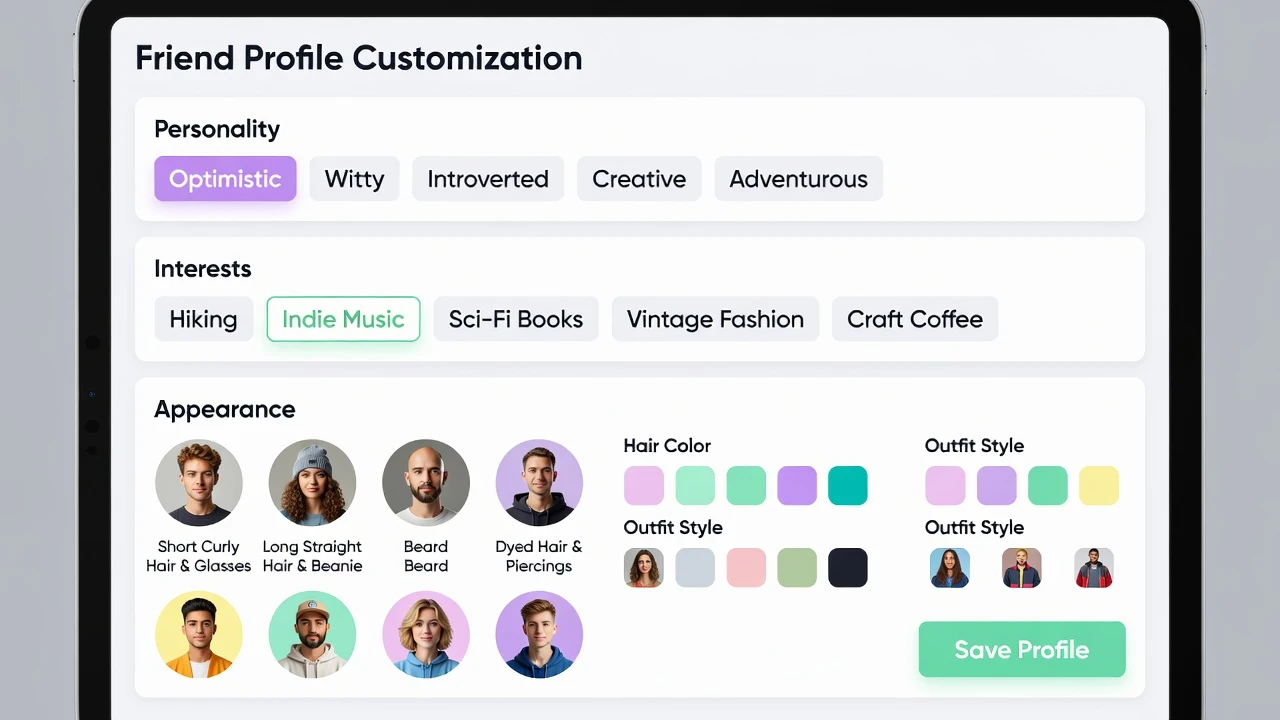
Task: Pick the yellow Outfit Style swatch
Action: click(x=1099, y=486)
